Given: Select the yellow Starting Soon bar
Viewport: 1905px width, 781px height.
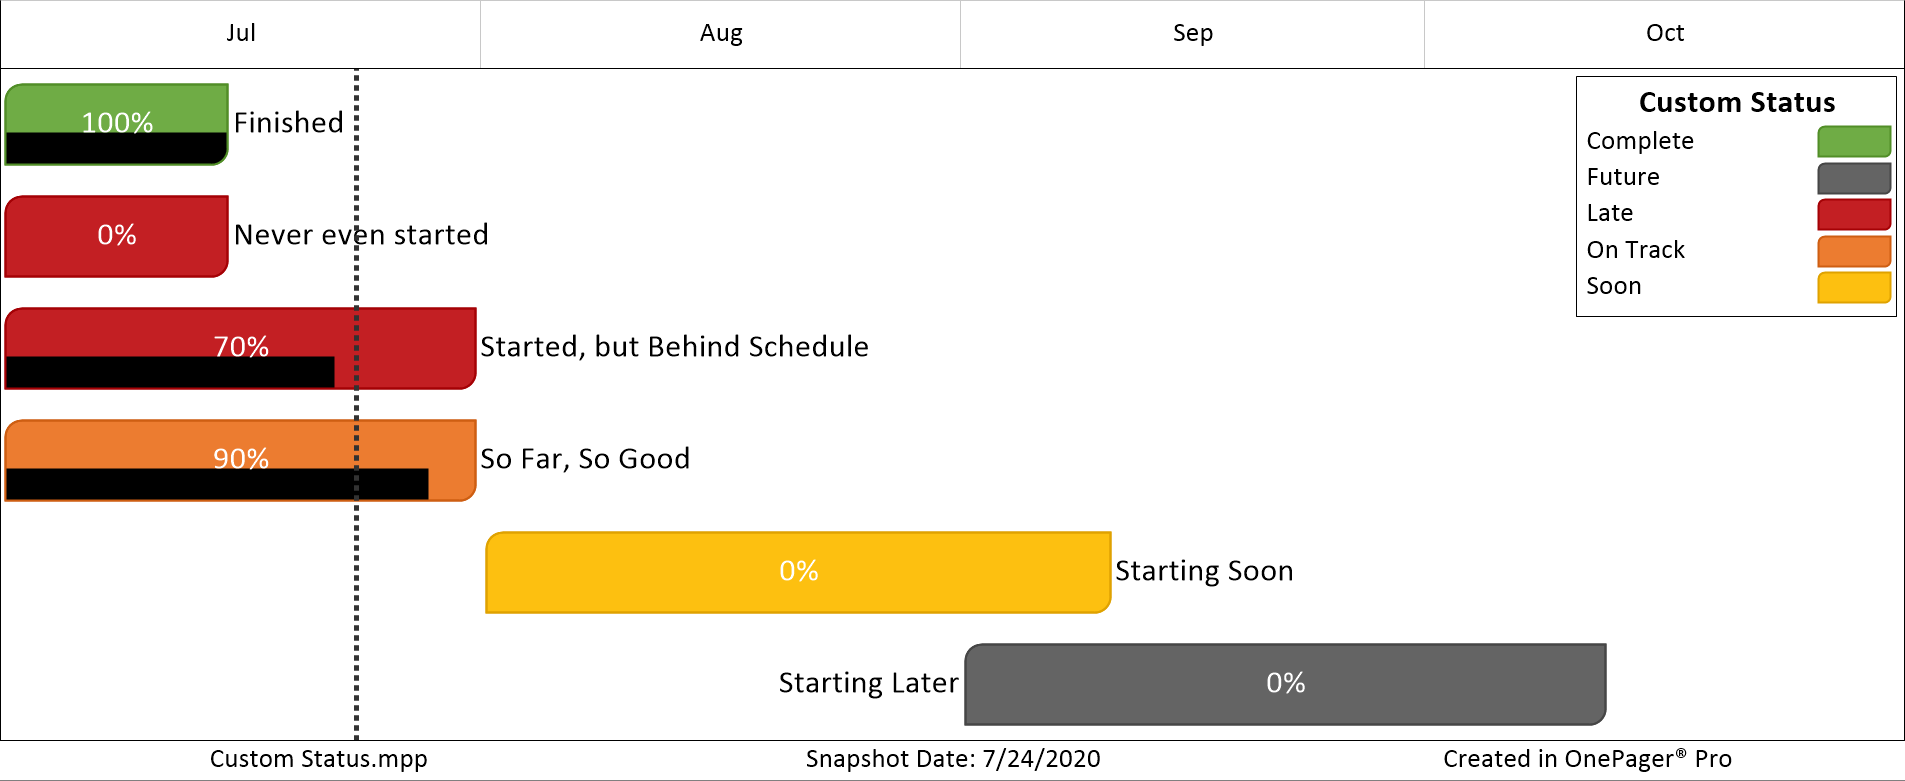Looking at the screenshot, I should (798, 572).
